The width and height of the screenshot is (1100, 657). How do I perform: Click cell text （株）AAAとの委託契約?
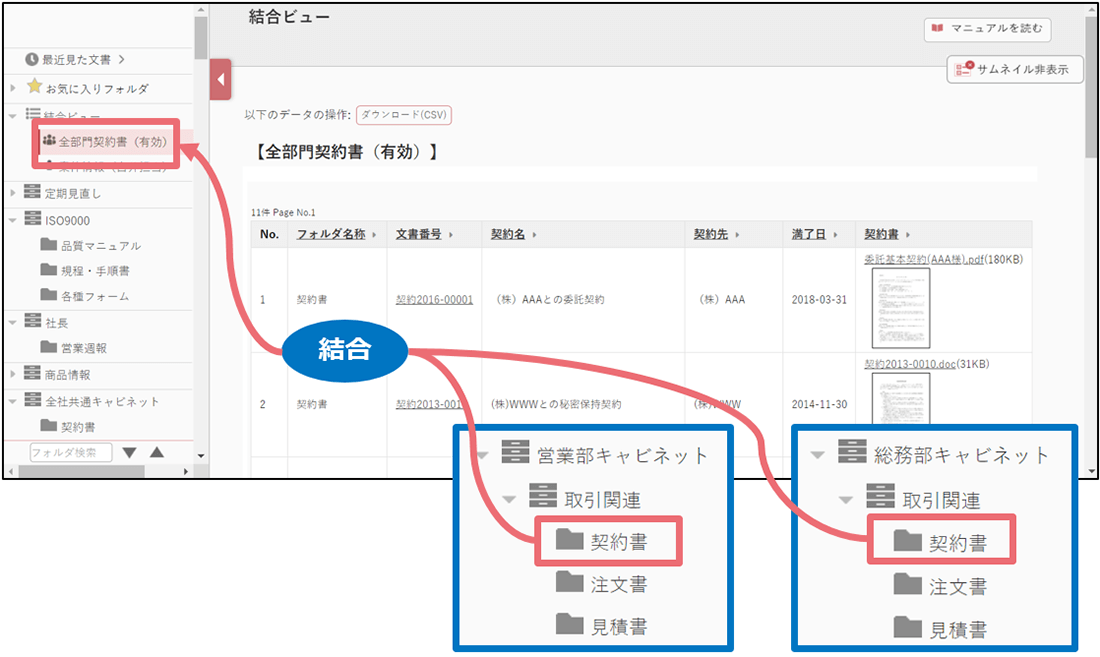click(550, 299)
